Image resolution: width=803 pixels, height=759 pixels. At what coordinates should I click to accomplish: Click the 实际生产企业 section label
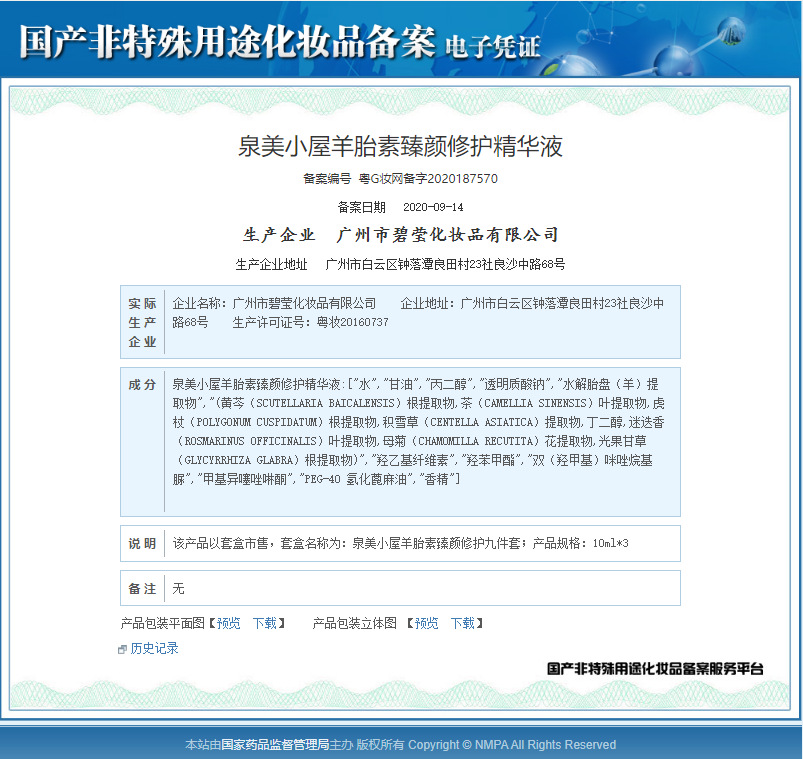(142, 322)
